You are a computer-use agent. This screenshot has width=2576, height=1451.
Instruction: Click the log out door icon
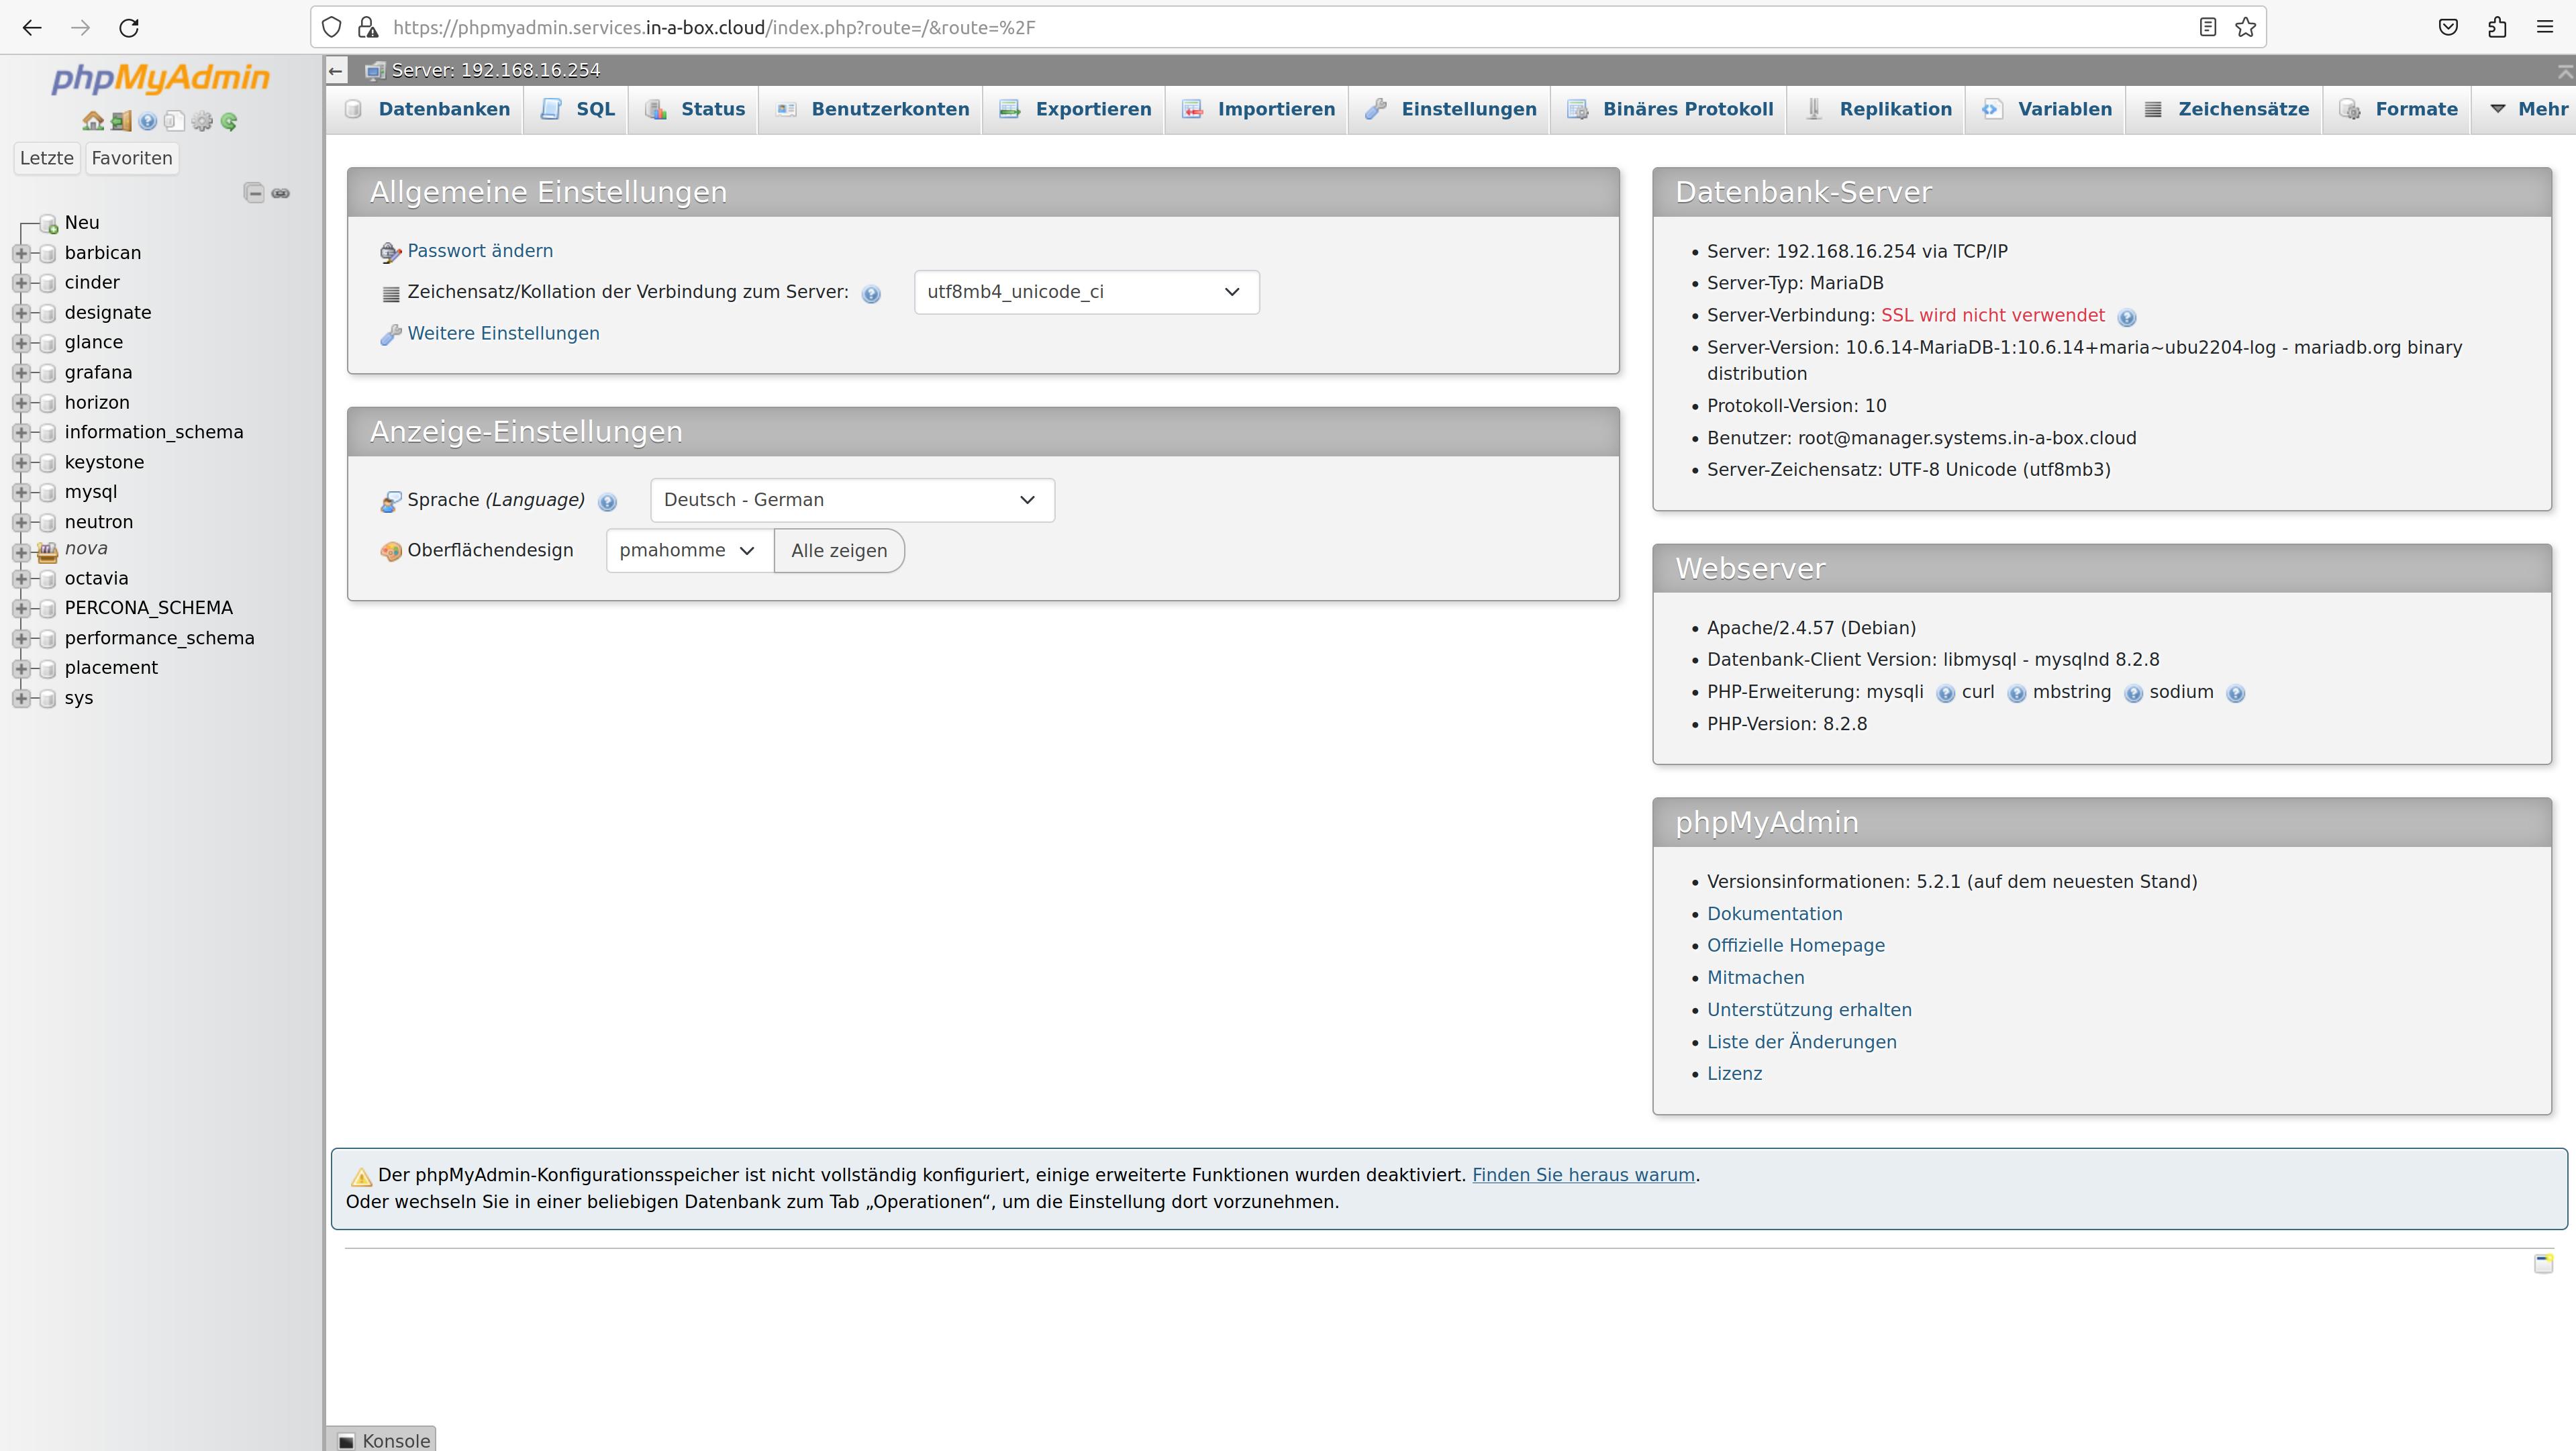point(121,121)
